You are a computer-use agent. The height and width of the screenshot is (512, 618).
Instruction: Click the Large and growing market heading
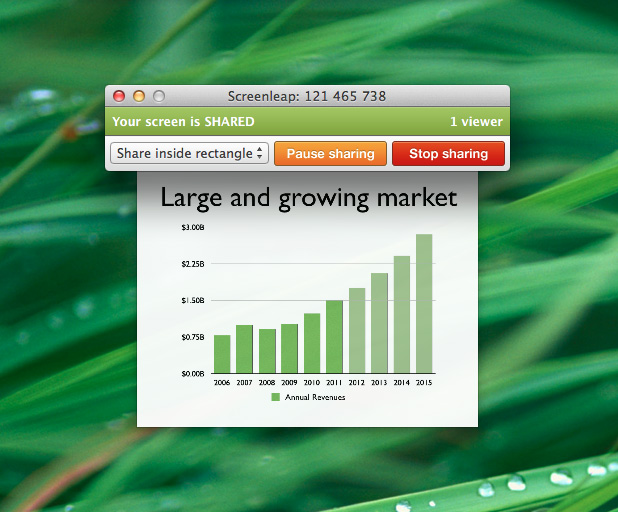(308, 198)
